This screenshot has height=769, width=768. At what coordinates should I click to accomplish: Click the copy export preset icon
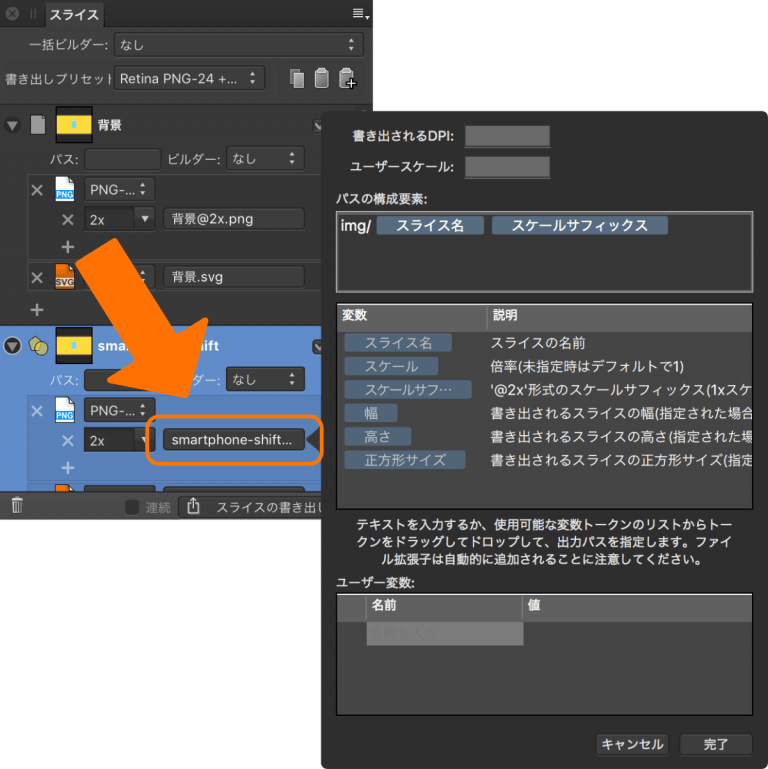click(x=297, y=78)
